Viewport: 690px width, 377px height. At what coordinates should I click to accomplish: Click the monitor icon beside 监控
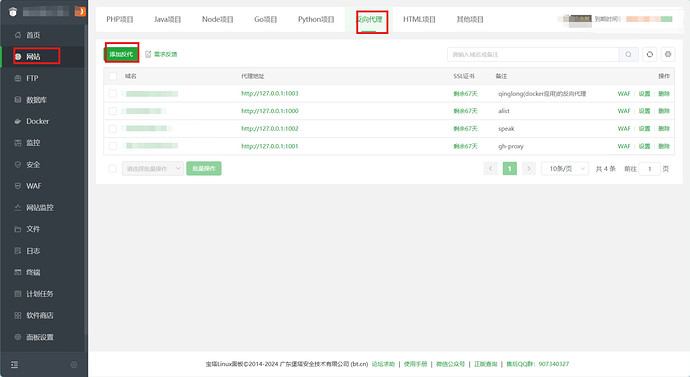click(18, 143)
